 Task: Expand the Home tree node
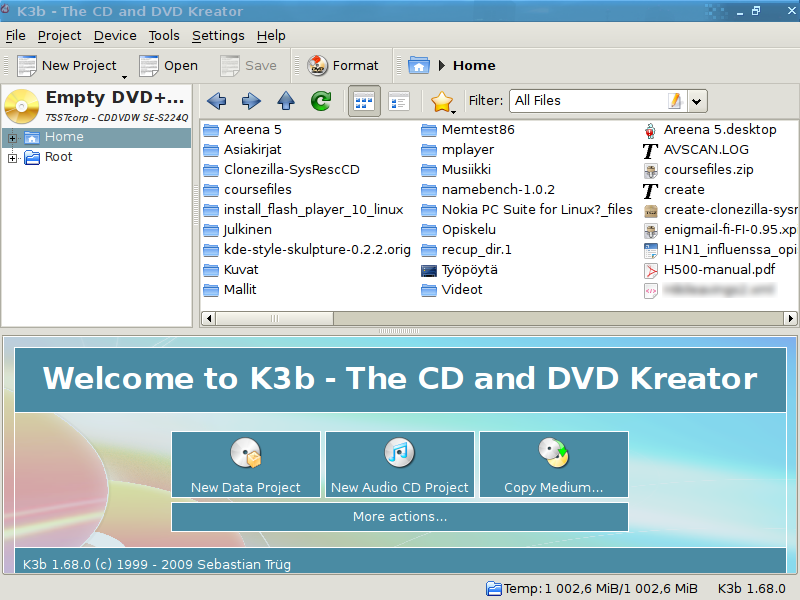[x=12, y=138]
